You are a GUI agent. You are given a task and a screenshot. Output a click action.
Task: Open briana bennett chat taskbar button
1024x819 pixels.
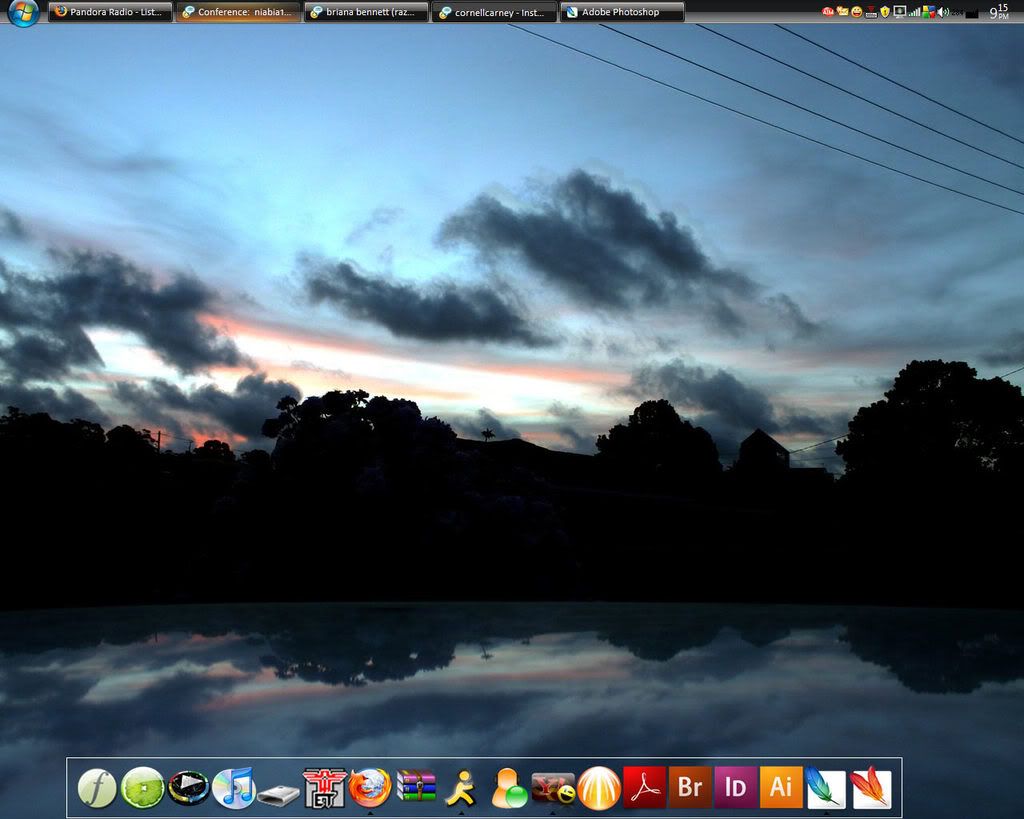[366, 12]
